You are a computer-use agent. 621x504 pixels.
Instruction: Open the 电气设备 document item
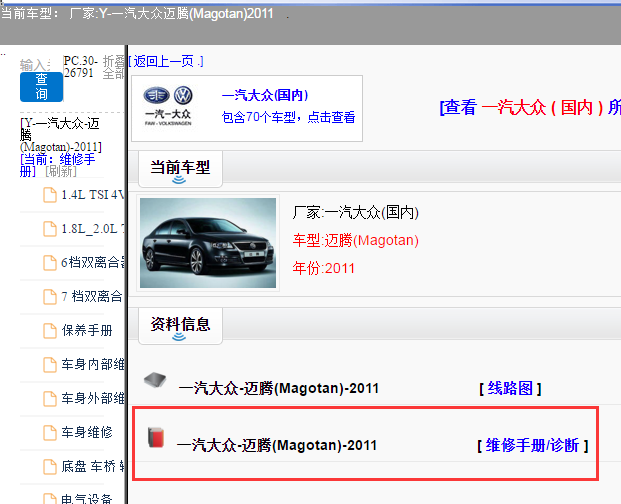[x=87, y=499]
